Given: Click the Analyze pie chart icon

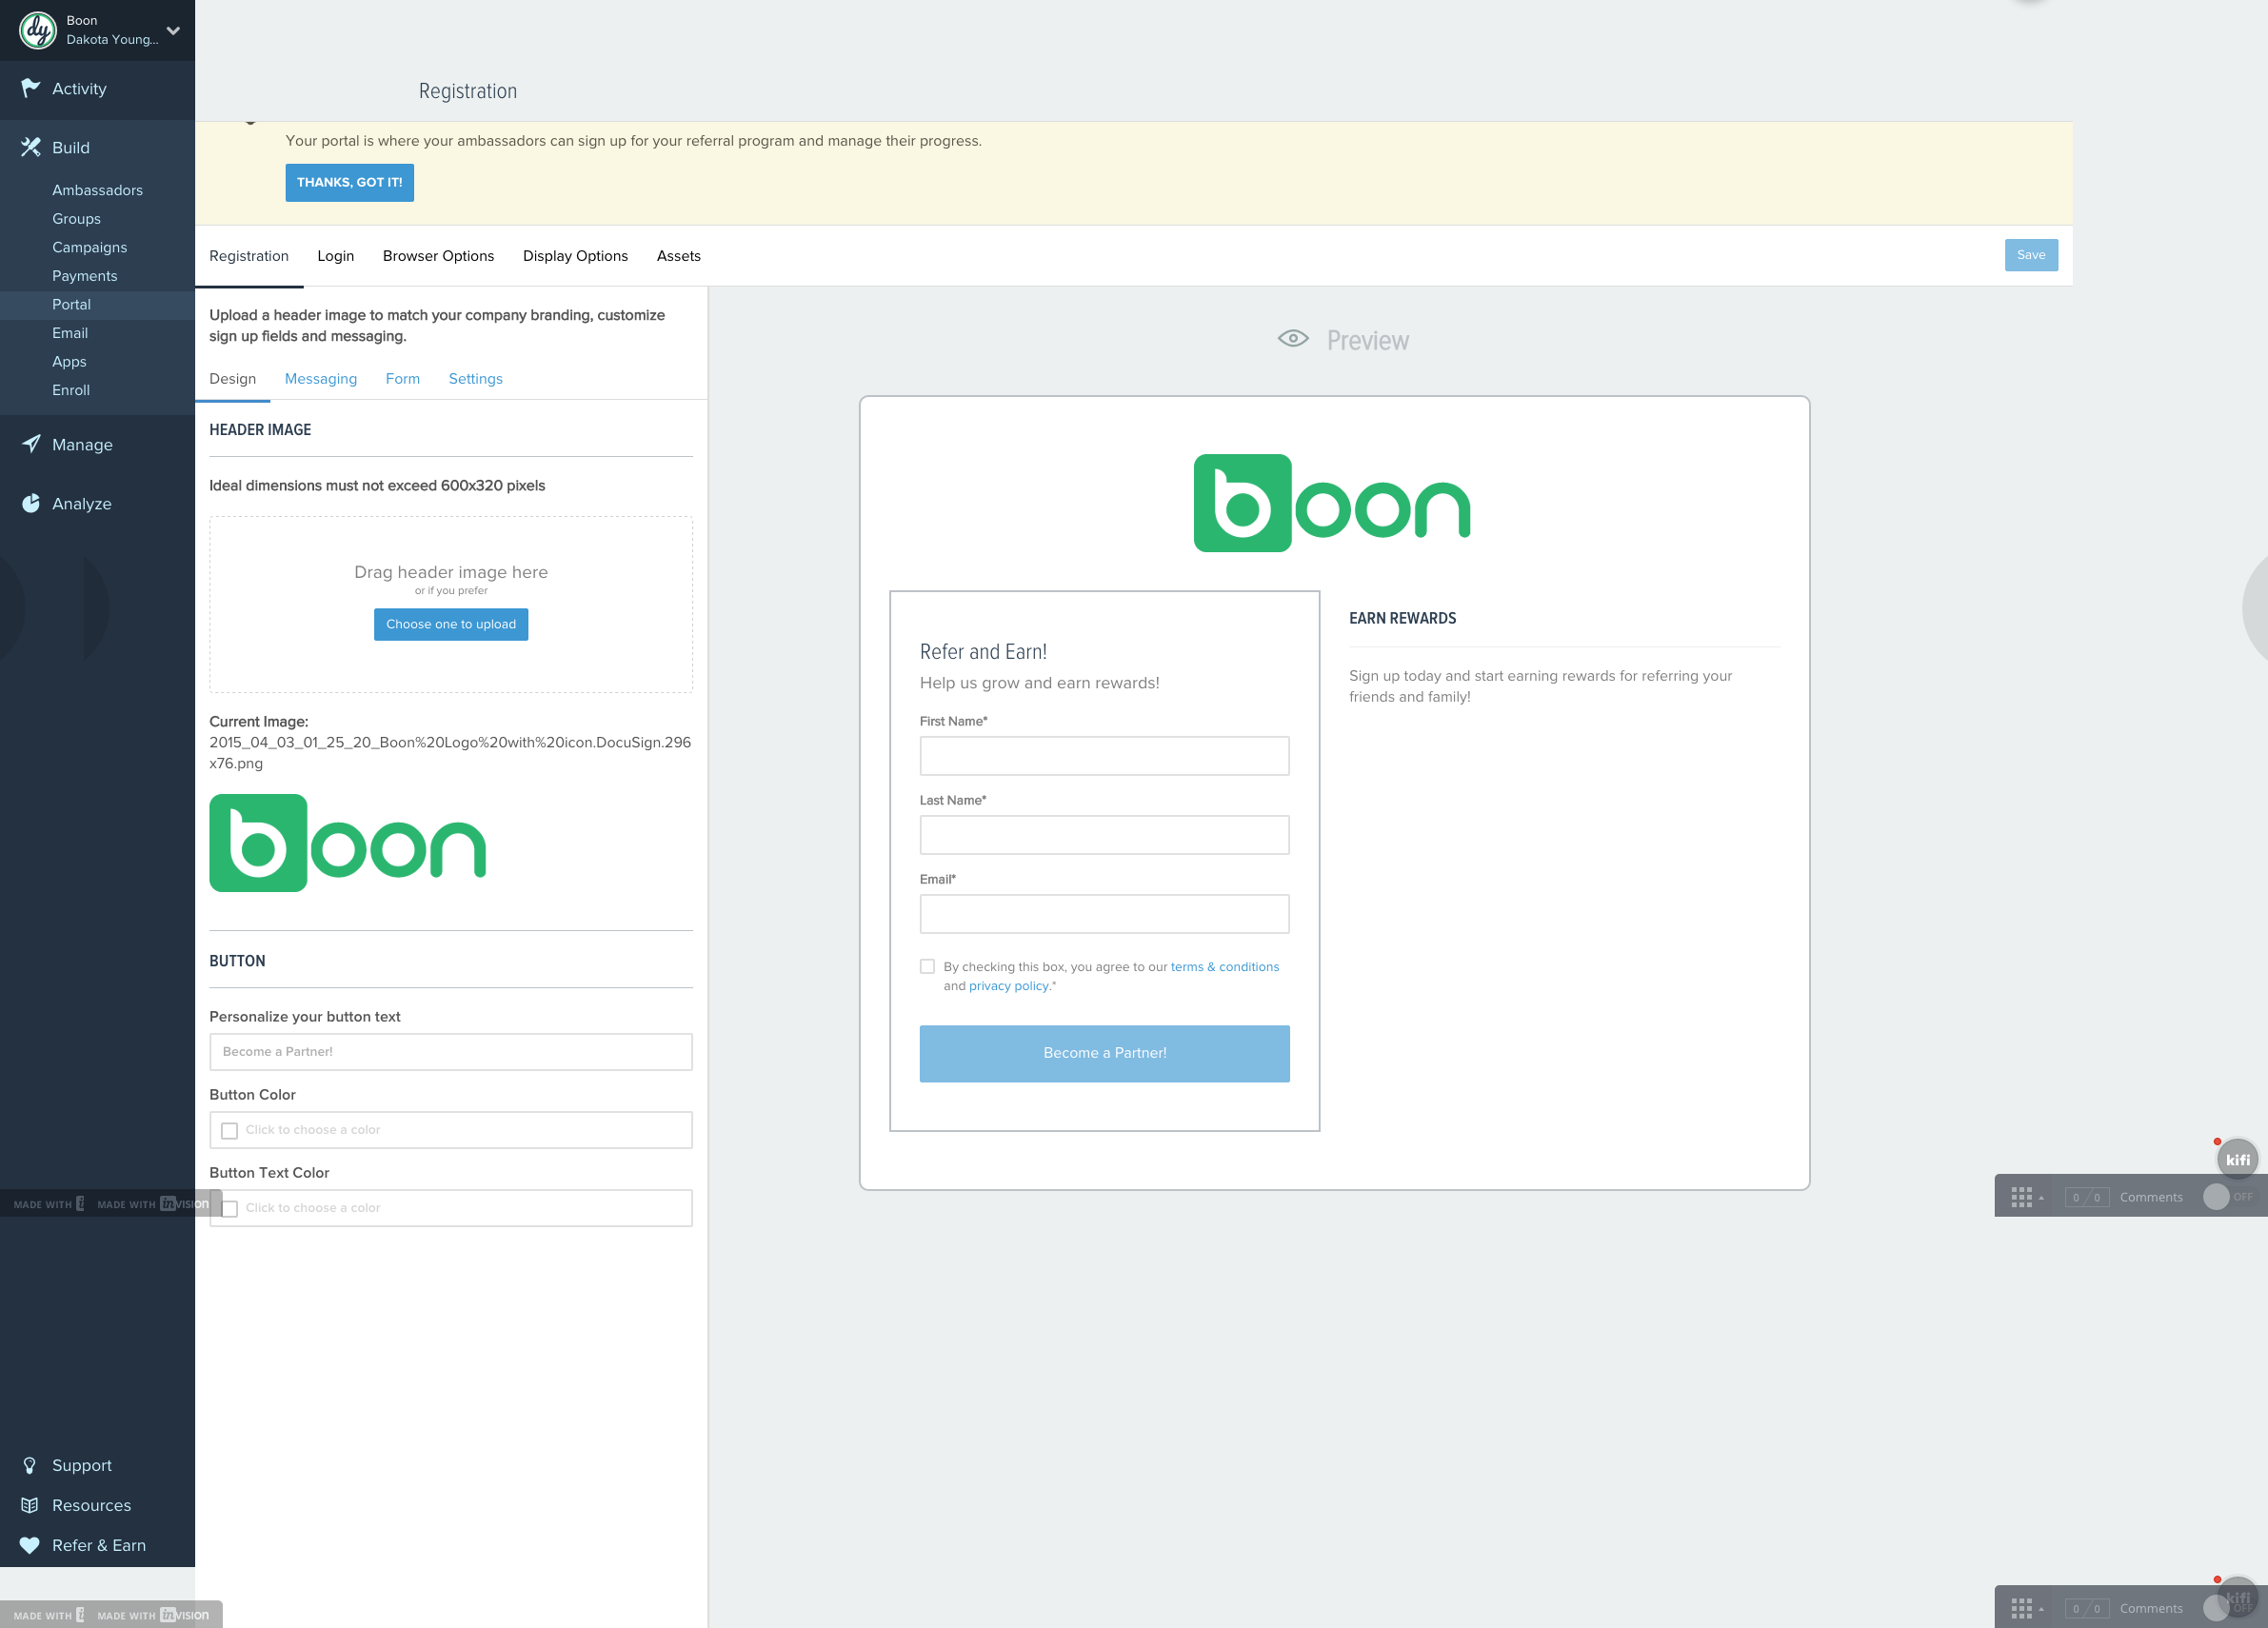Looking at the screenshot, I should pos(31,503).
